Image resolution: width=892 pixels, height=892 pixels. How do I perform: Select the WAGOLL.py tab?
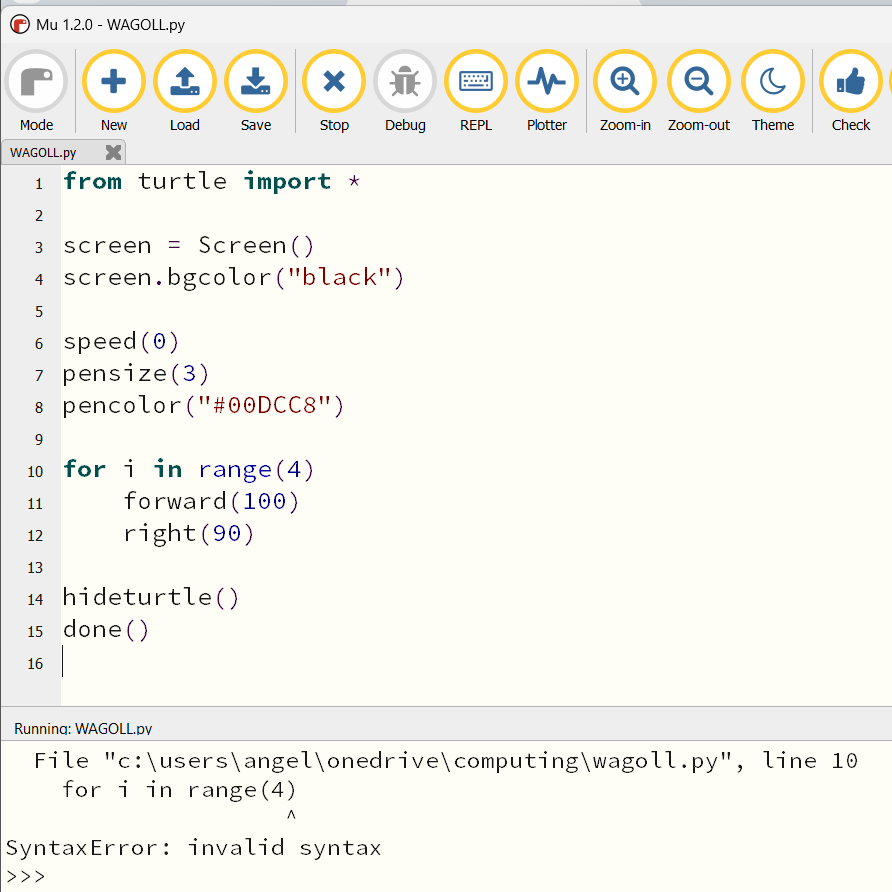point(44,152)
